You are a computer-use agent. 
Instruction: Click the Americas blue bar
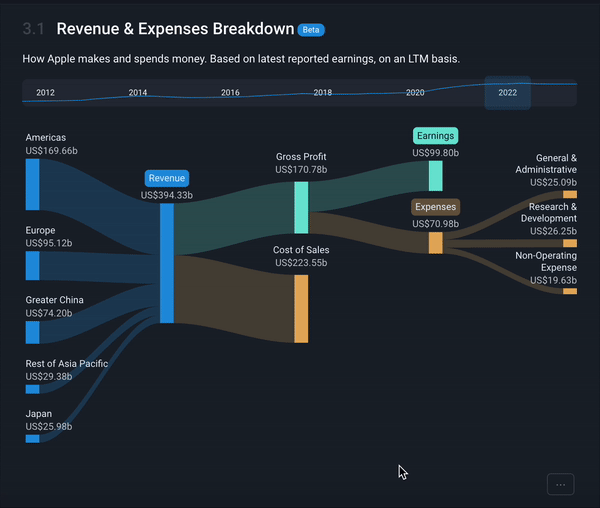point(33,184)
